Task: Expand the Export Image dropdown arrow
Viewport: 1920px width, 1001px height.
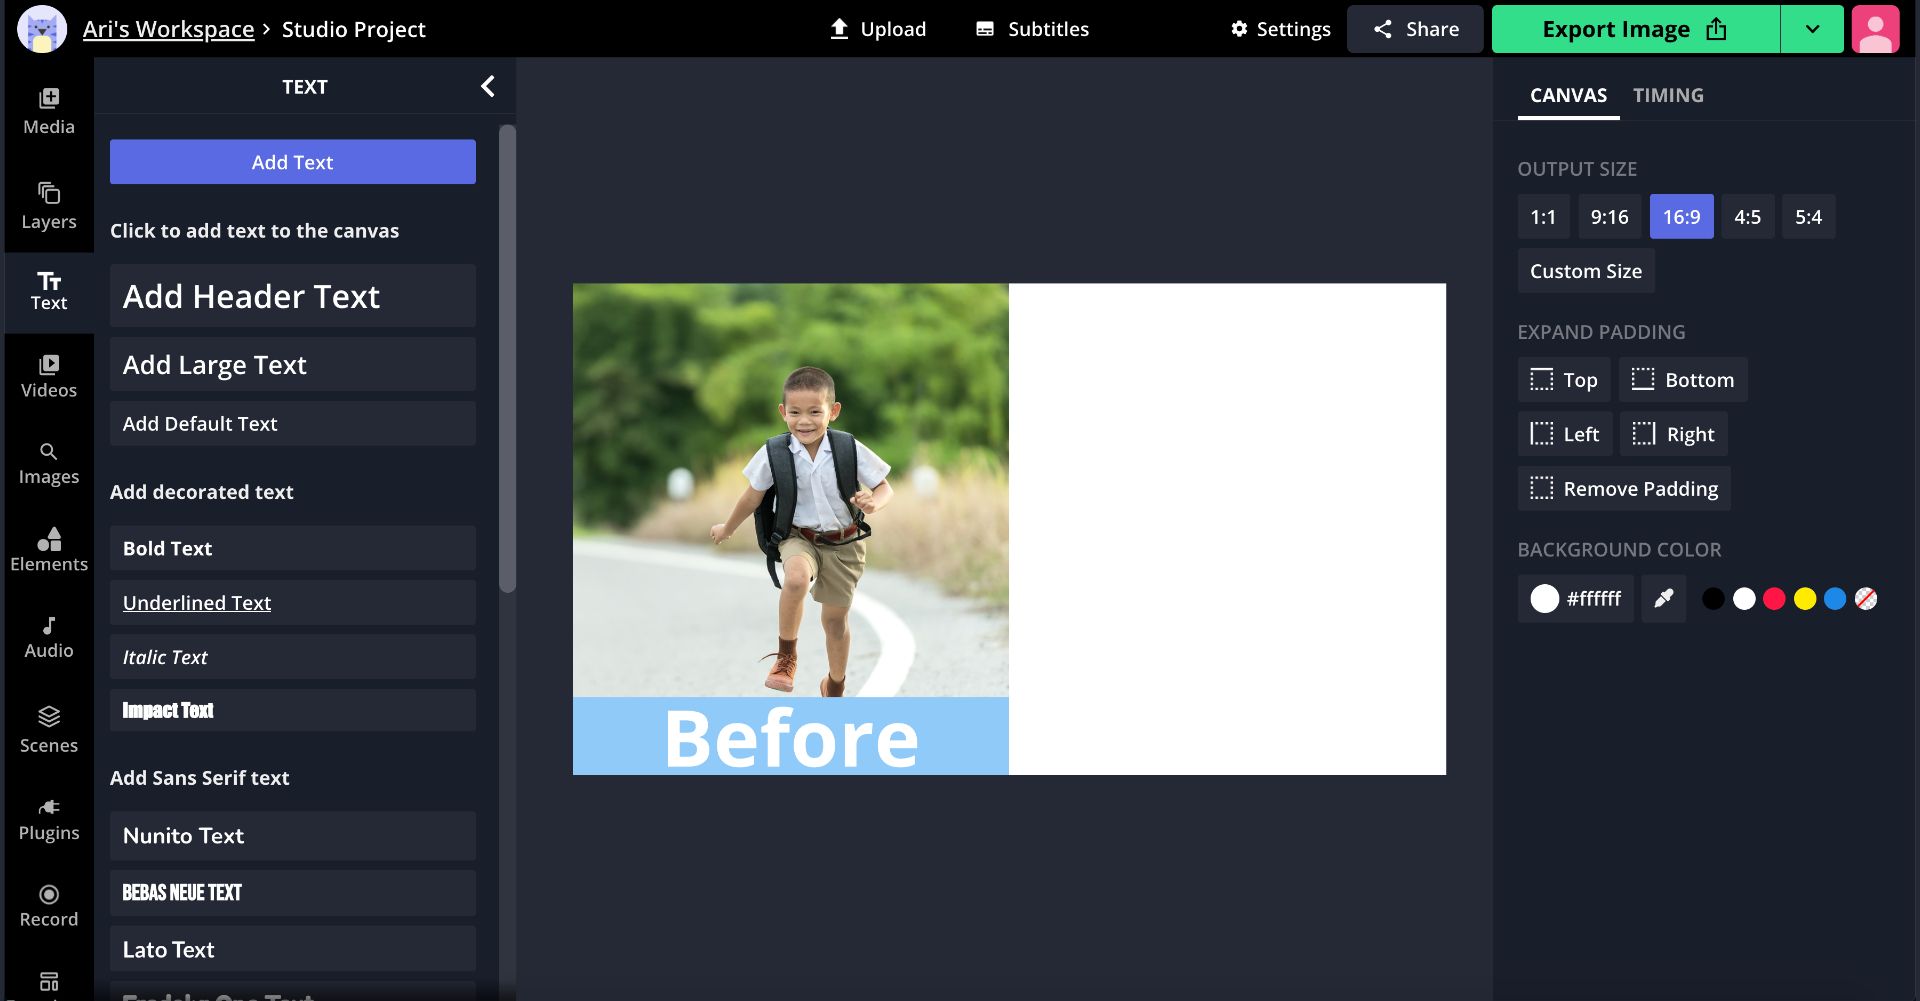Action: 1812,29
